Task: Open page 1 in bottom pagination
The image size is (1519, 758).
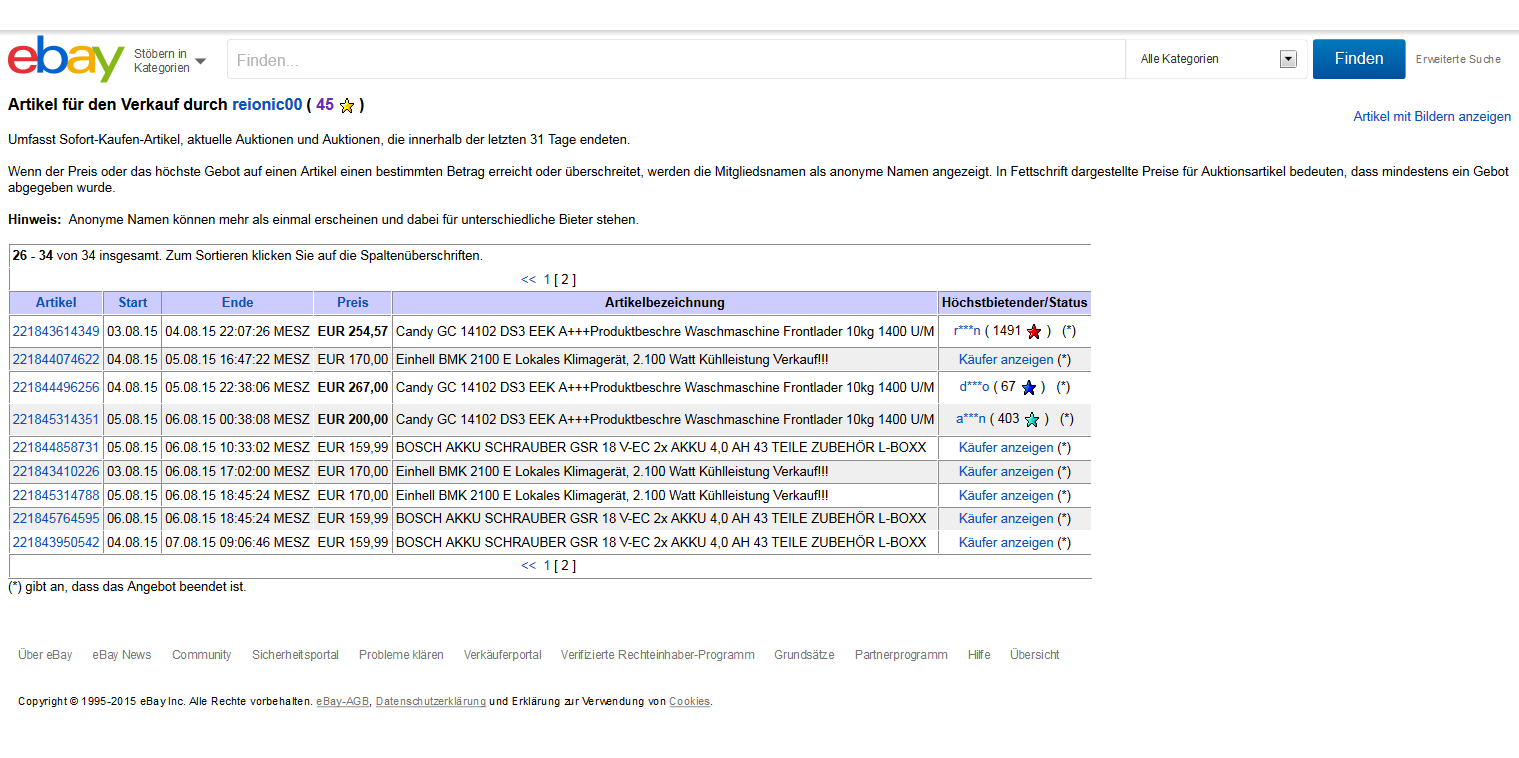Action: [x=547, y=566]
